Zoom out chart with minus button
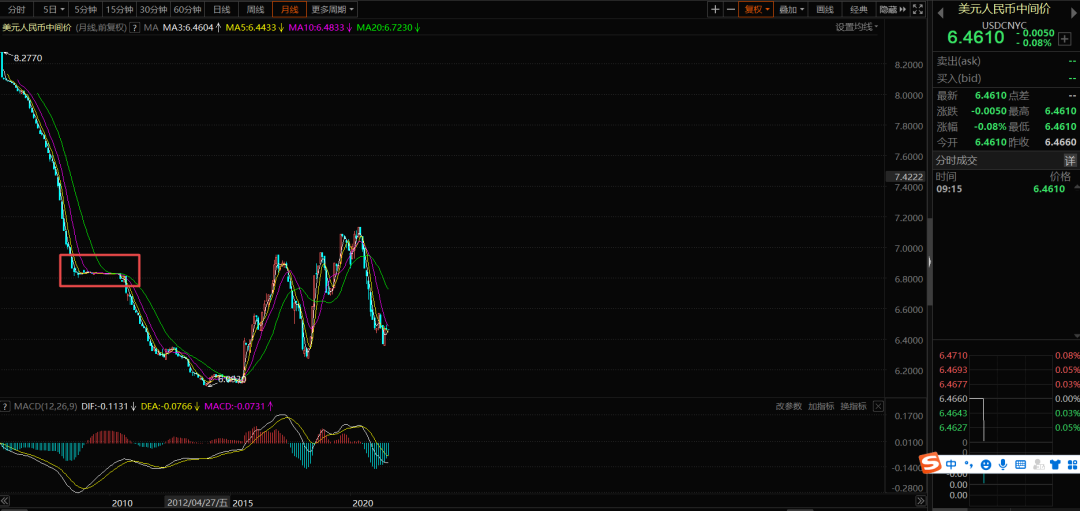The width and height of the screenshot is (1080, 511). pos(730,9)
